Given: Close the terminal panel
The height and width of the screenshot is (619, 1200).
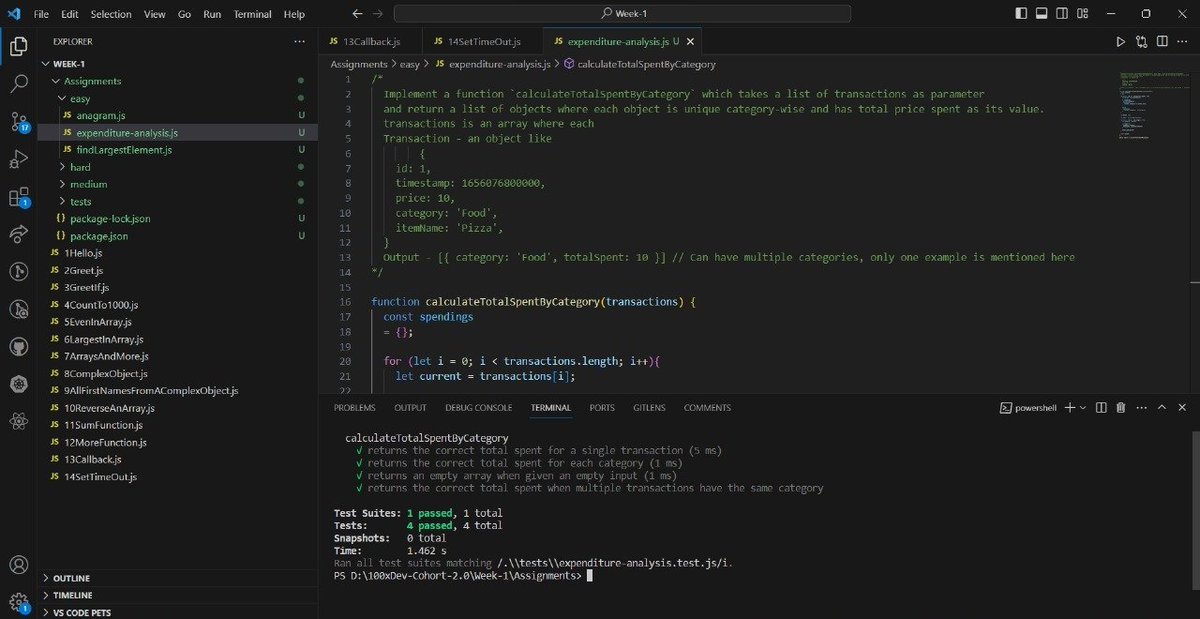Looking at the screenshot, I should (x=1182, y=408).
